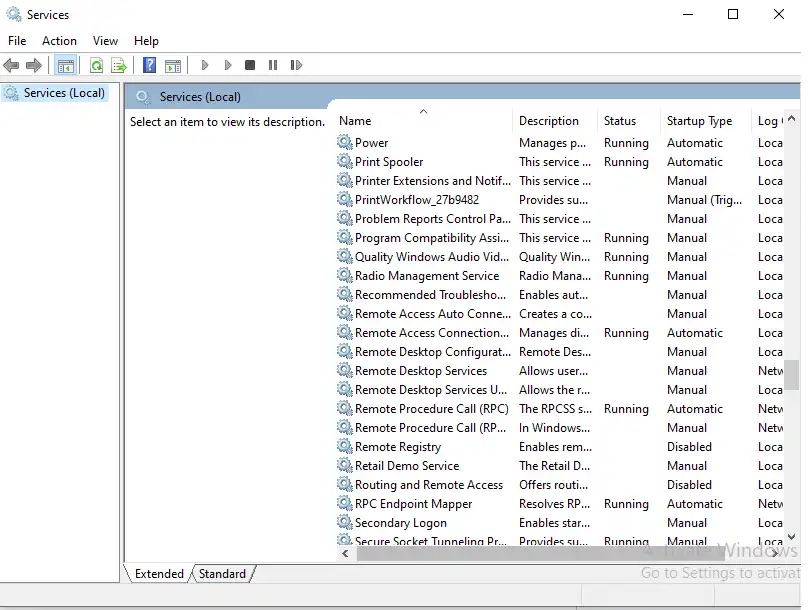The width and height of the screenshot is (808, 610).
Task: Select the Remote Access Auto Conne... service
Action: pyautogui.click(x=432, y=314)
